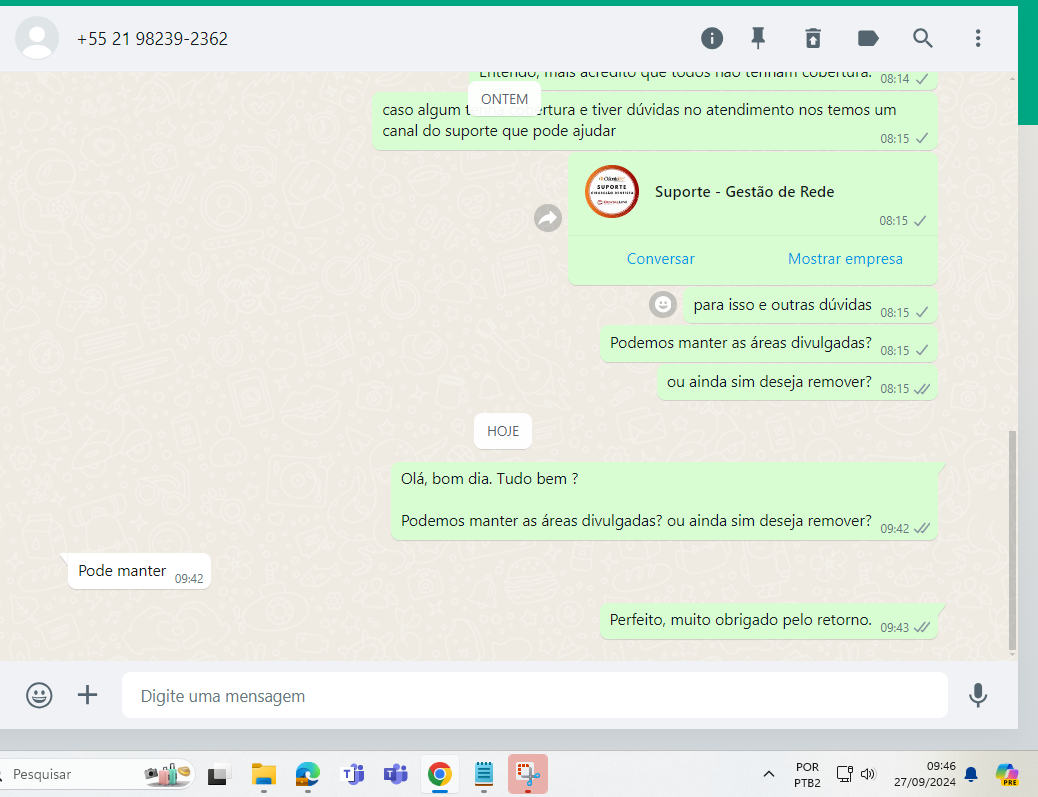This screenshot has height=797, width=1038.
Task: Open the POR PTB2 language switcher
Action: tap(807, 775)
